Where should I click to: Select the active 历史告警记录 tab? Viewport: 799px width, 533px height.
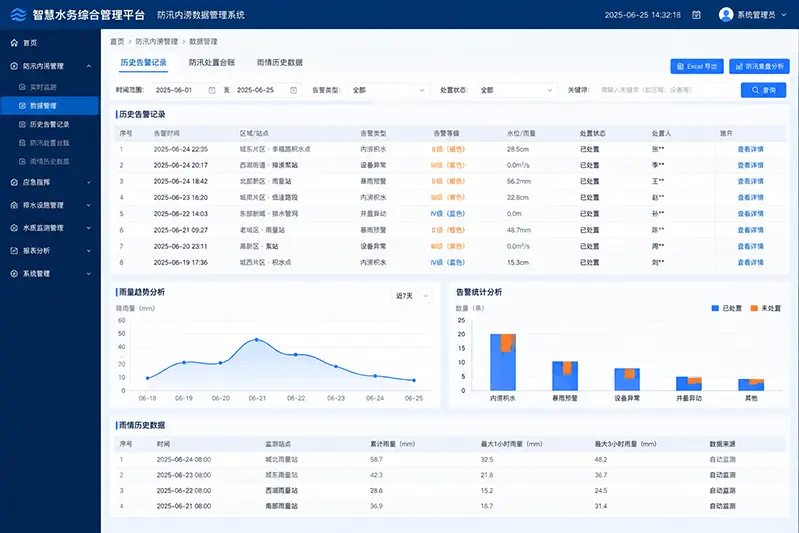click(x=144, y=62)
